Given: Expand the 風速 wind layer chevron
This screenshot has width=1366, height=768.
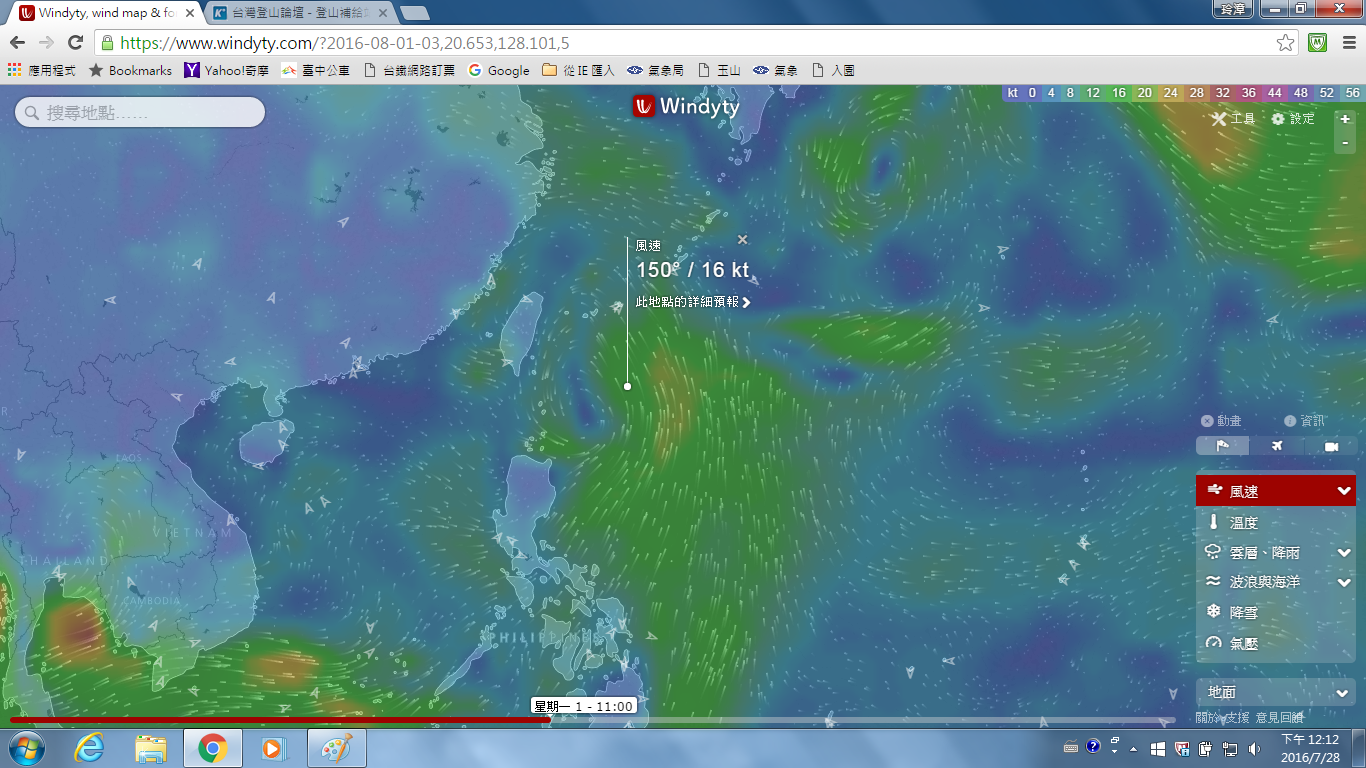Looking at the screenshot, I should click(x=1344, y=491).
